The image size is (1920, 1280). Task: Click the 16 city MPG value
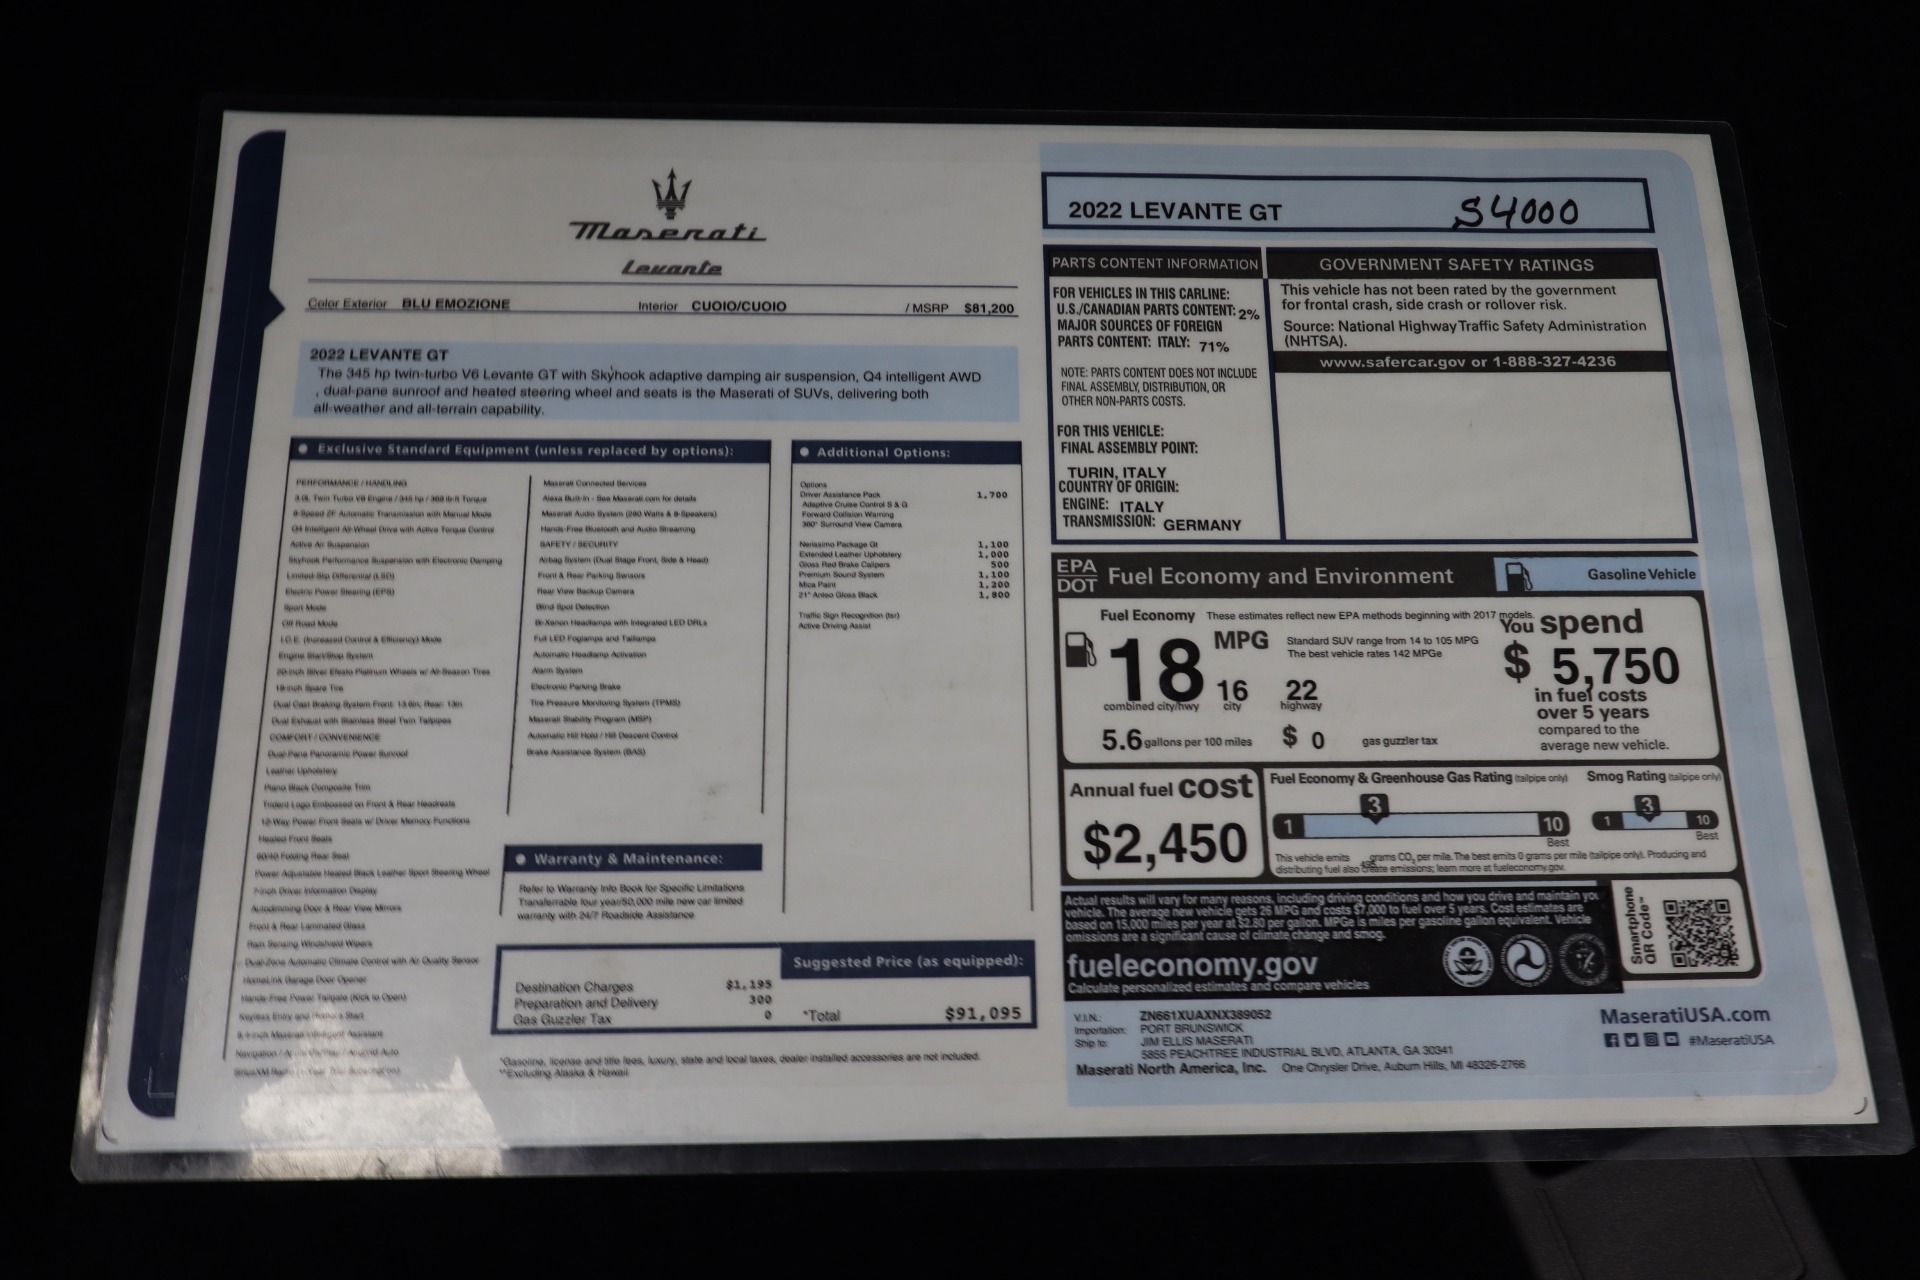[1232, 691]
